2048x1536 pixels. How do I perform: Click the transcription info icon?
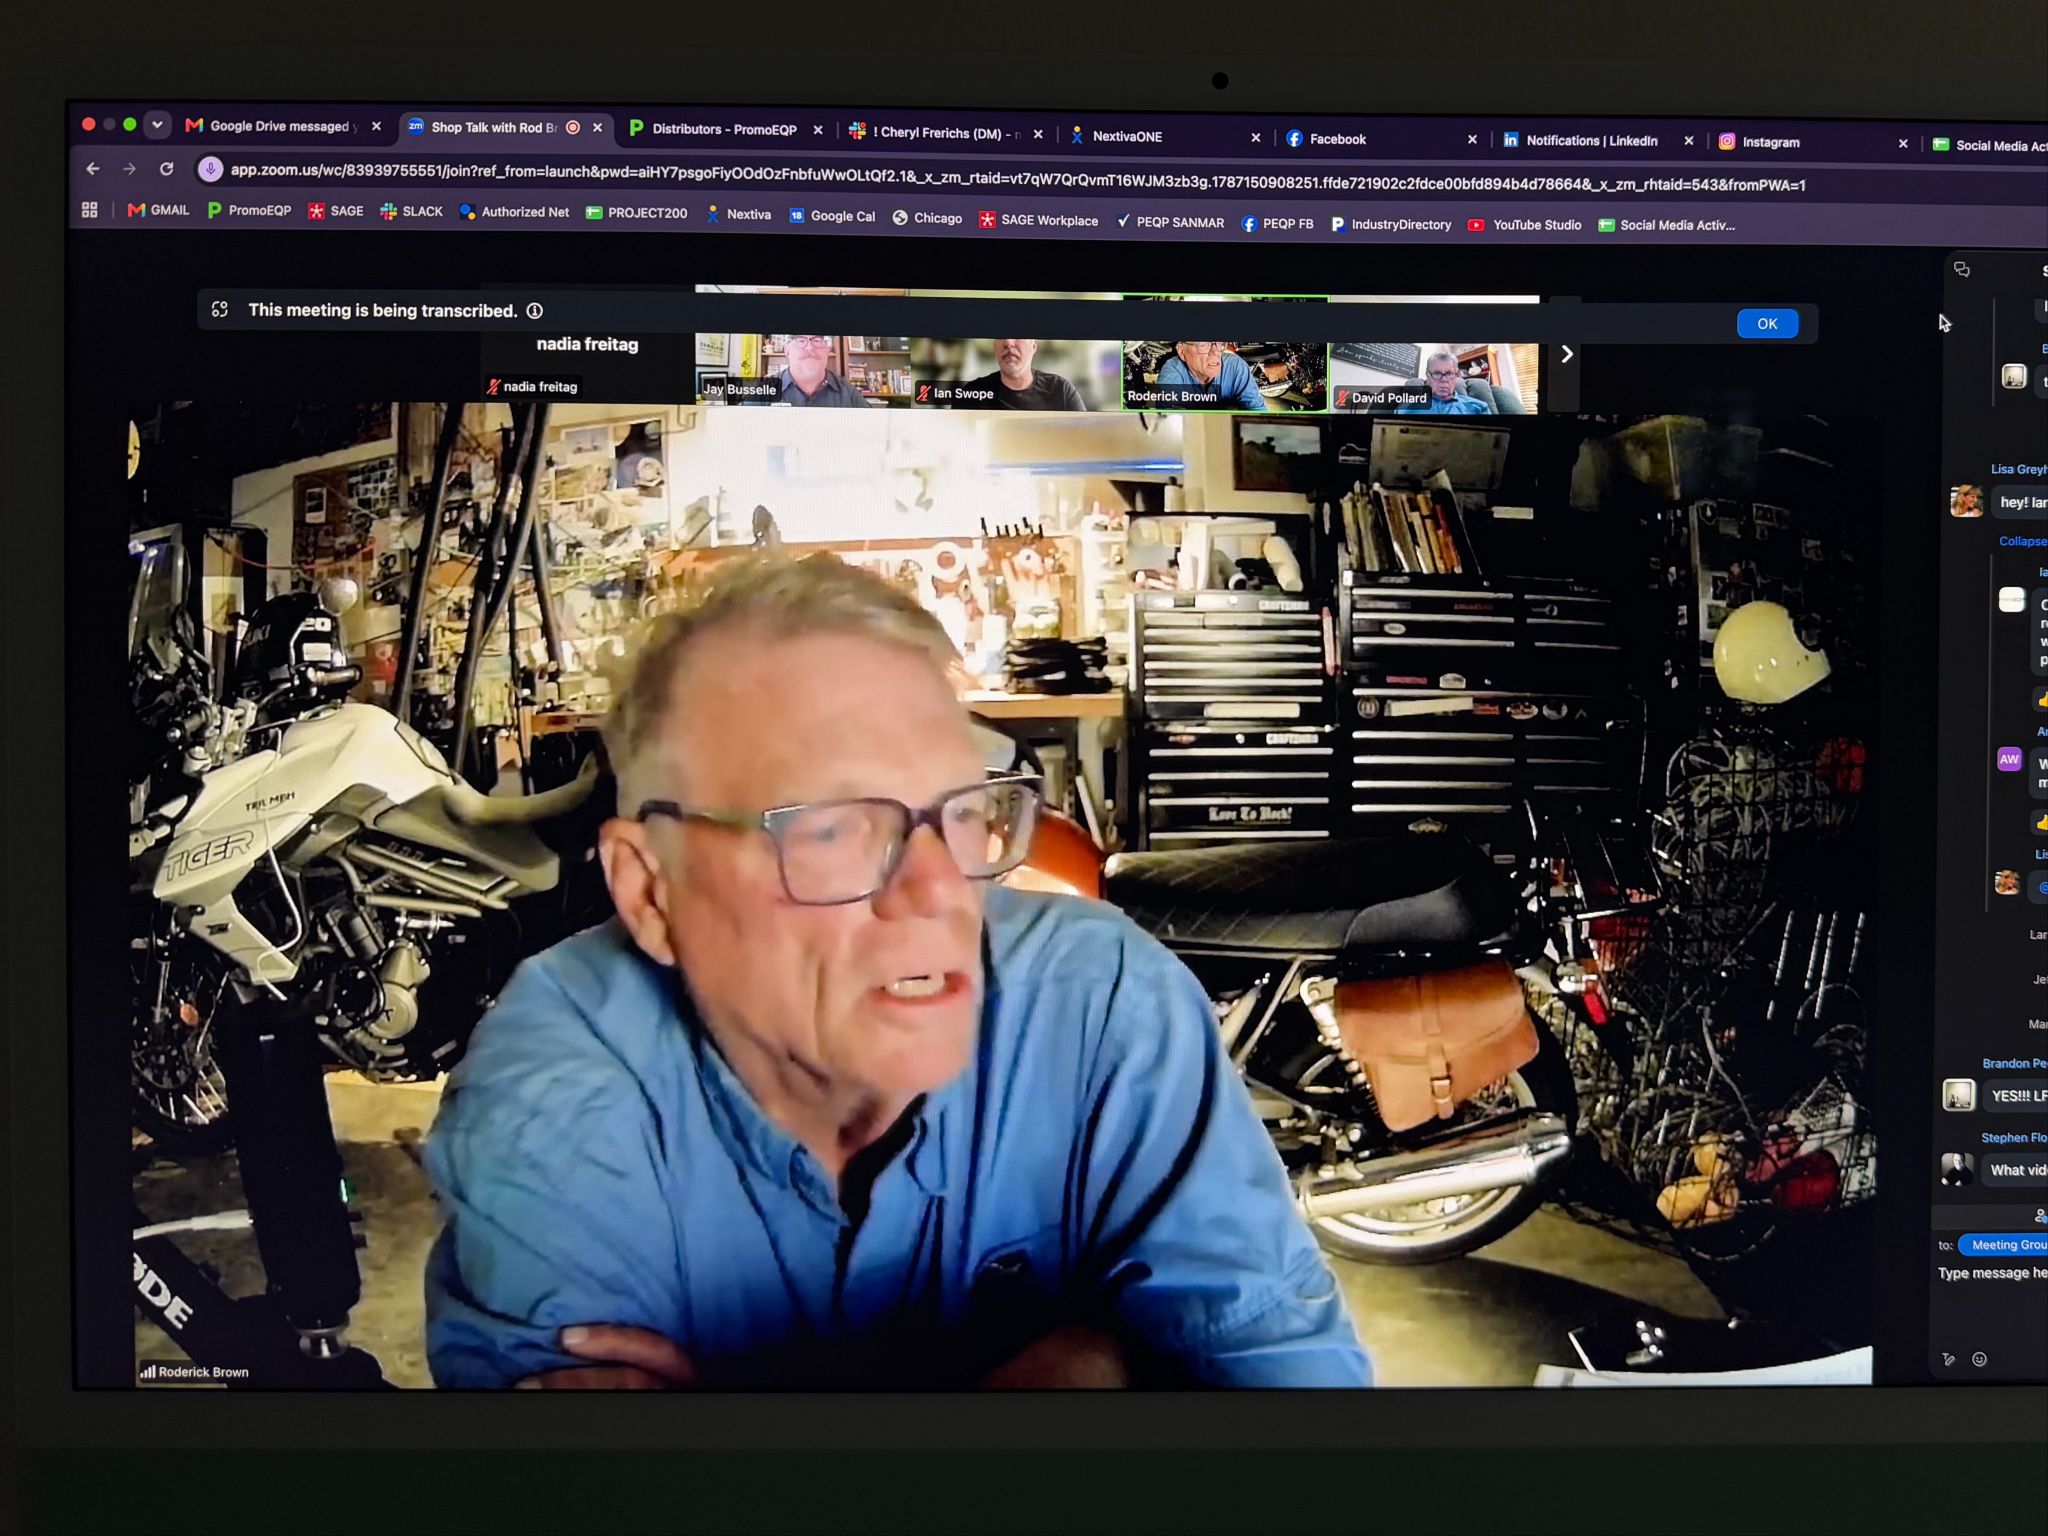pos(535,311)
